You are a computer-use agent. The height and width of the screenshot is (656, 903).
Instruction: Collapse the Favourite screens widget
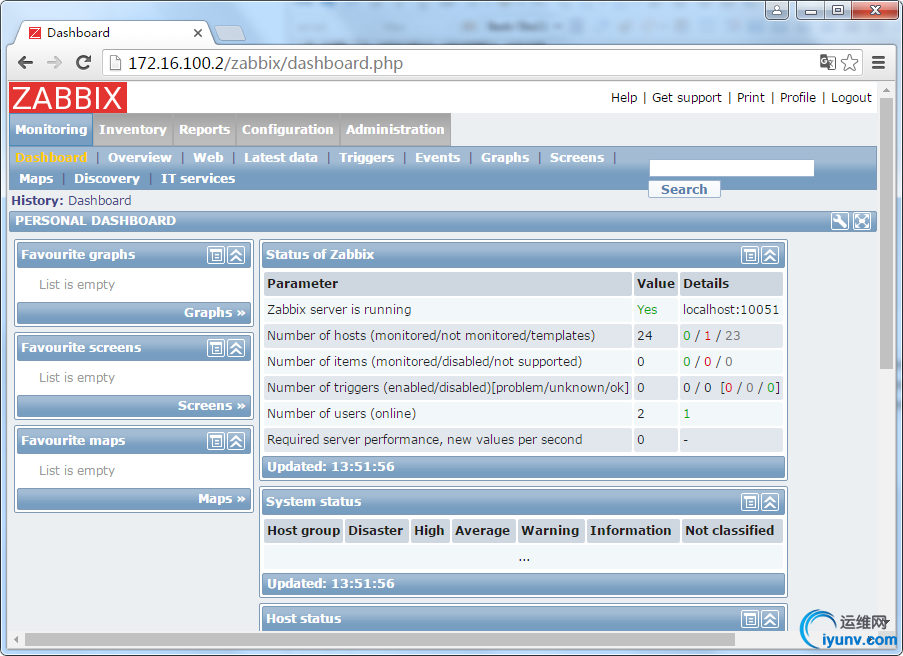(x=236, y=348)
